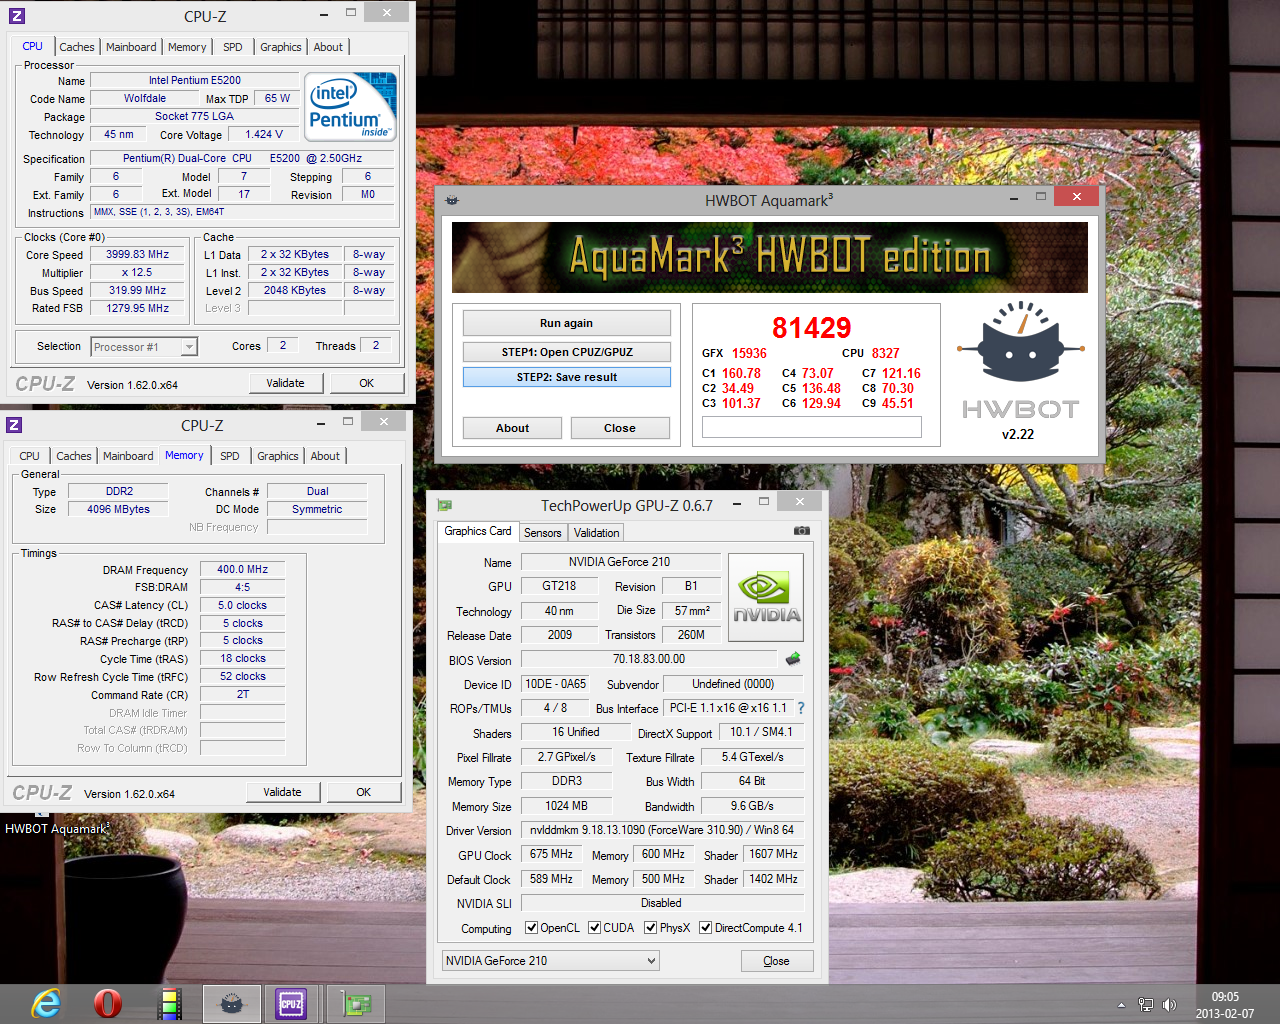Image resolution: width=1280 pixels, height=1024 pixels.
Task: Open Internet Explorer from the taskbar
Action: [x=46, y=1003]
